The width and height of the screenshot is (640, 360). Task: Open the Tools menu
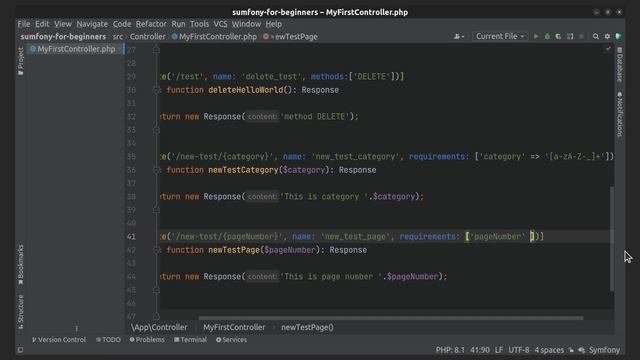(199, 24)
